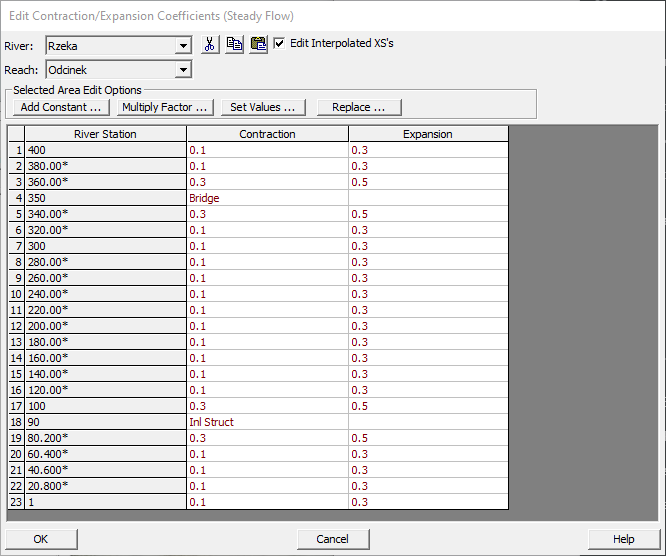Click the Add Constant button

click(x=61, y=107)
